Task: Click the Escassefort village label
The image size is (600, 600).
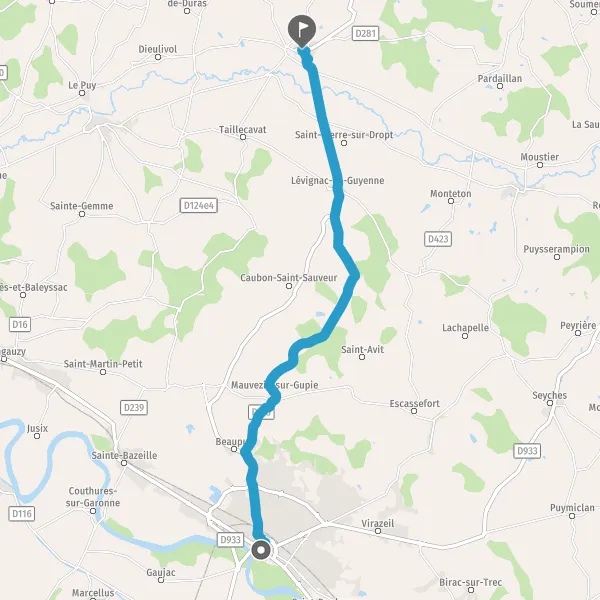Action: point(414,403)
